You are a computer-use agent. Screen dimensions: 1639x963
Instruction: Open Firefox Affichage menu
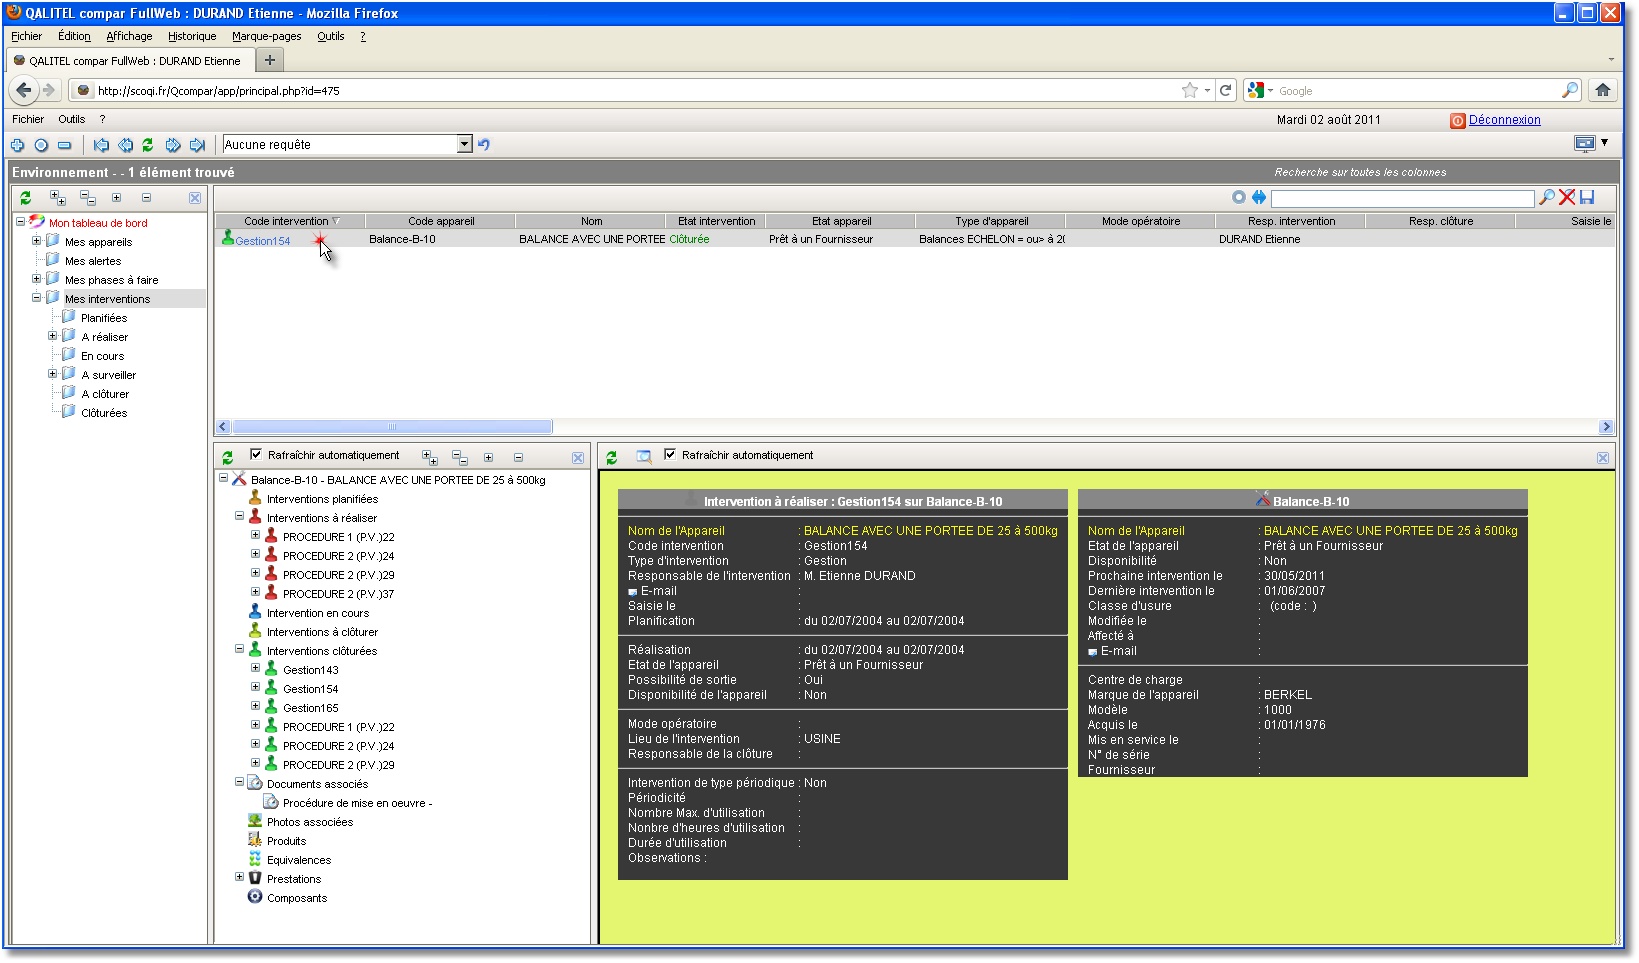129,36
